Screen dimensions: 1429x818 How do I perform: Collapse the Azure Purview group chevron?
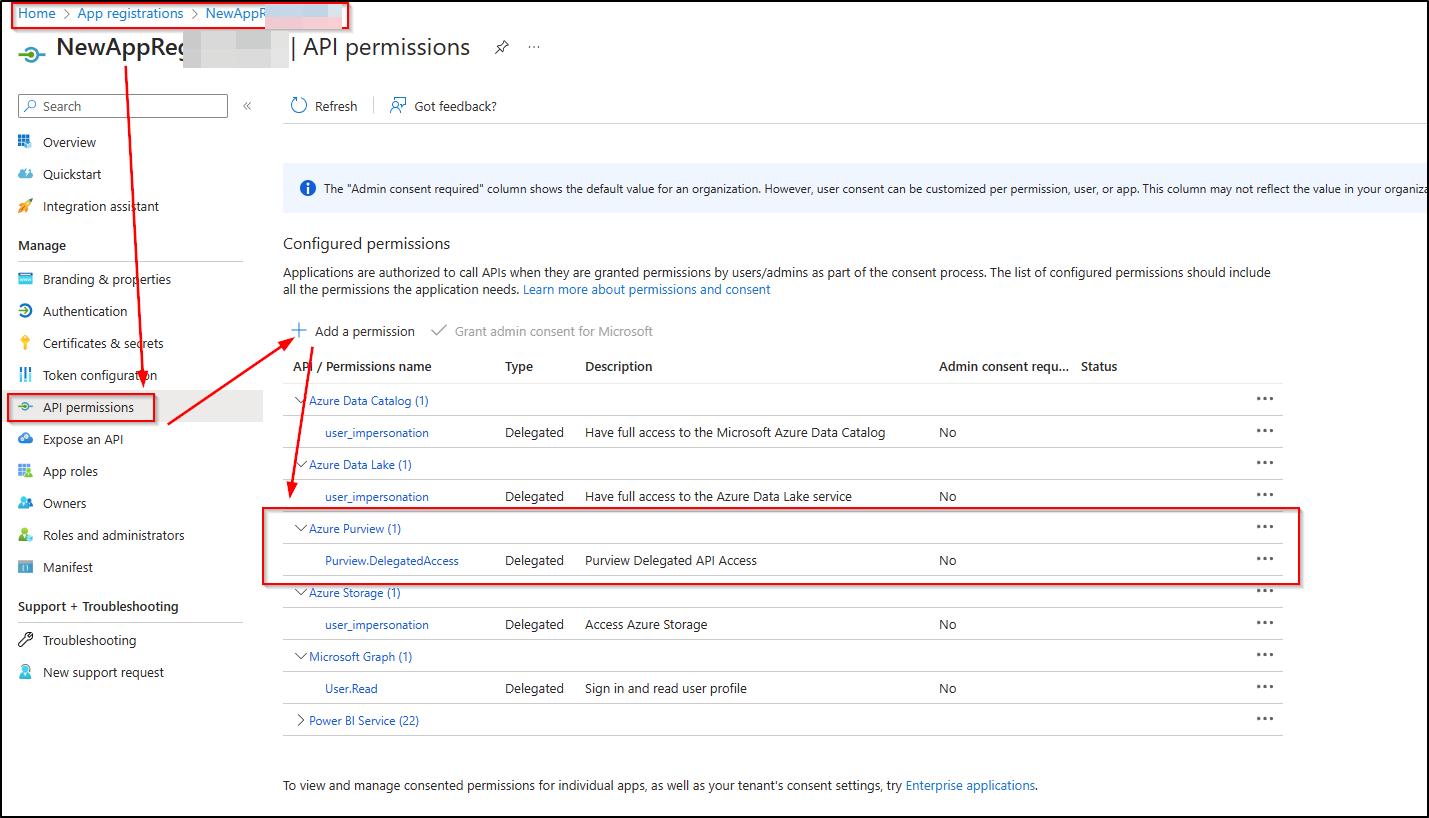click(301, 528)
